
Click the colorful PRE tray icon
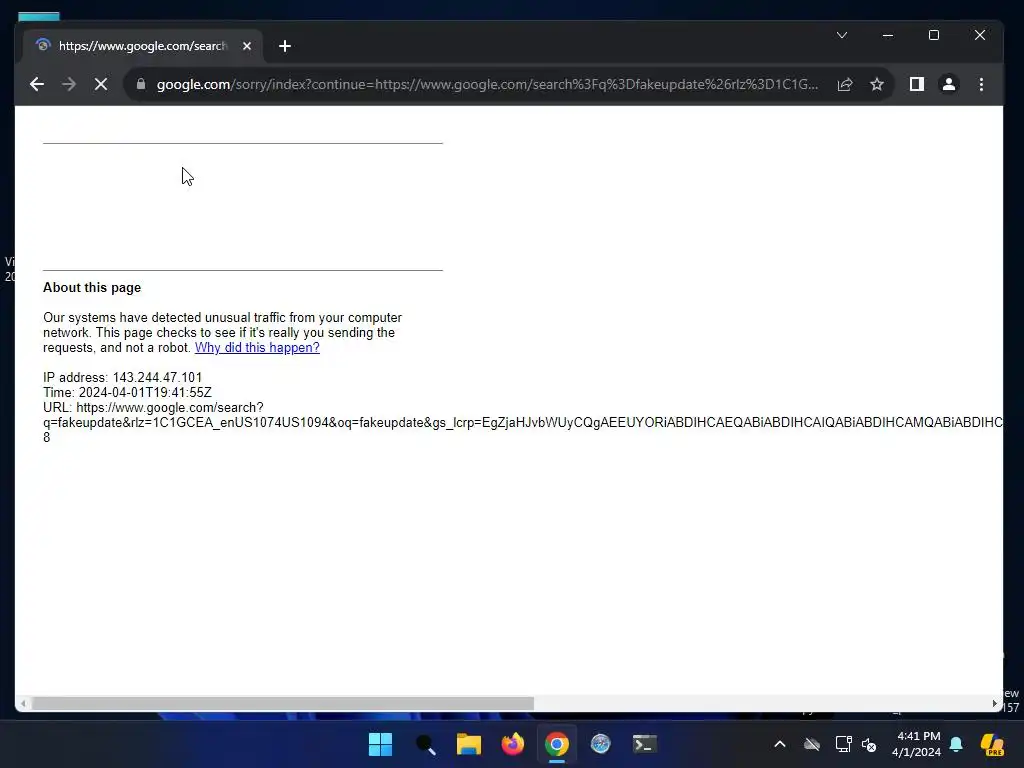tap(992, 744)
